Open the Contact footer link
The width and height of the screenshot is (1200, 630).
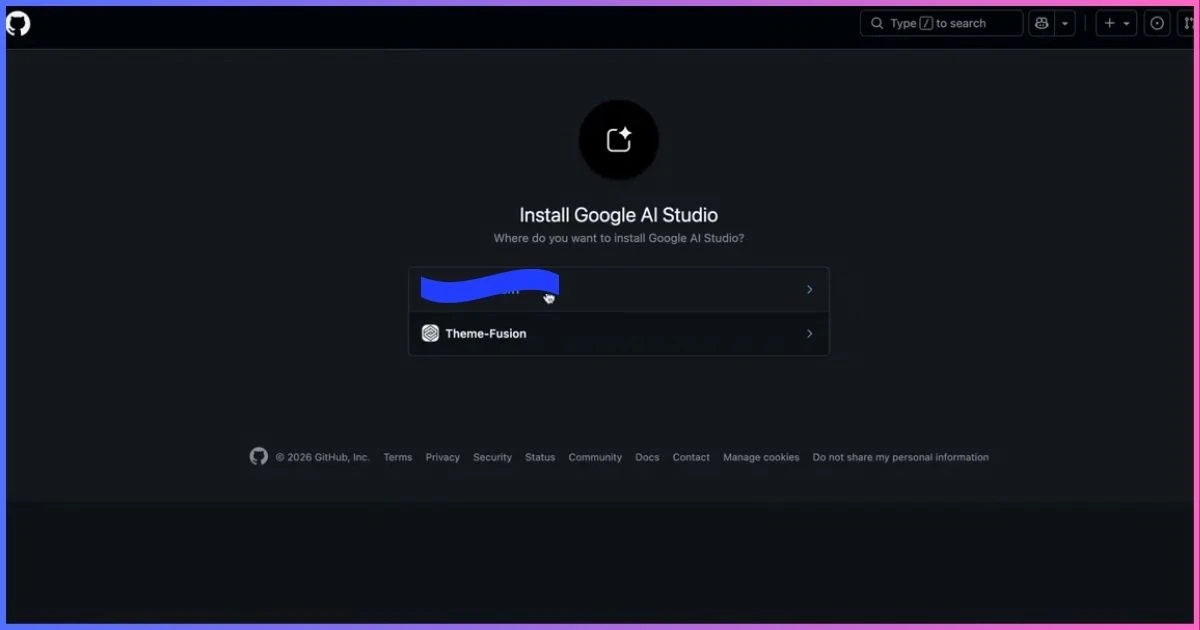[691, 457]
